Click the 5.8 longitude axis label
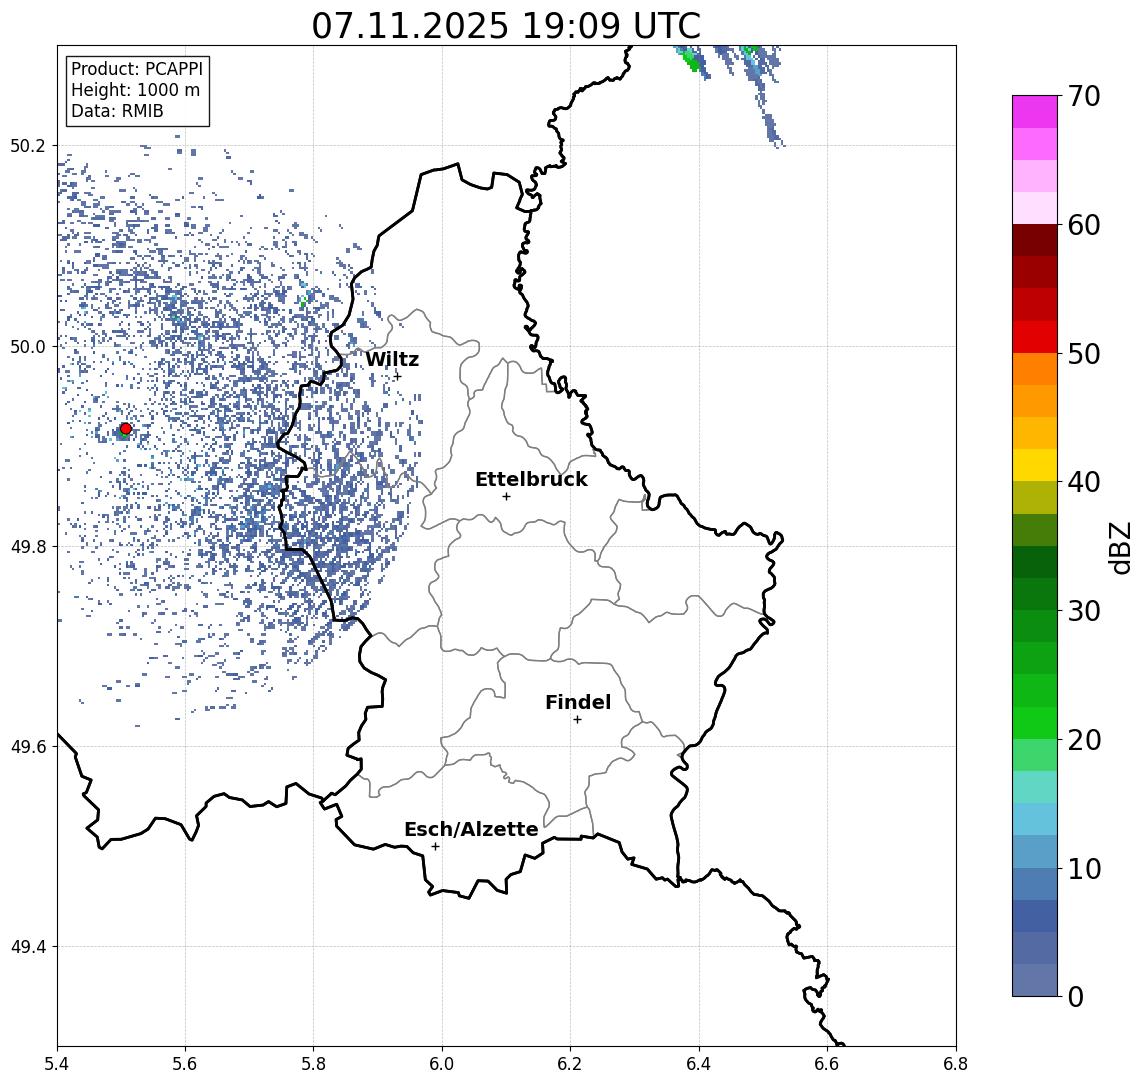 [x=313, y=1064]
